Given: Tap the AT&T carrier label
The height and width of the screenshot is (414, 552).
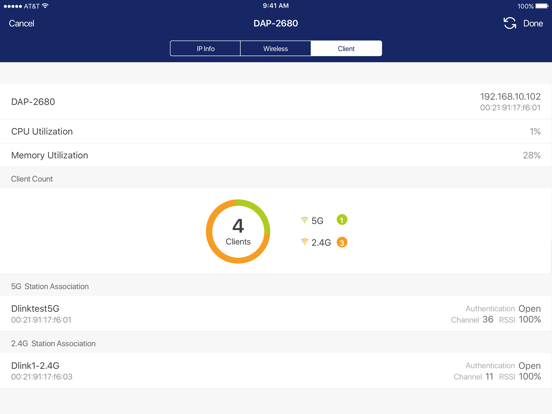Looking at the screenshot, I should point(31,6).
